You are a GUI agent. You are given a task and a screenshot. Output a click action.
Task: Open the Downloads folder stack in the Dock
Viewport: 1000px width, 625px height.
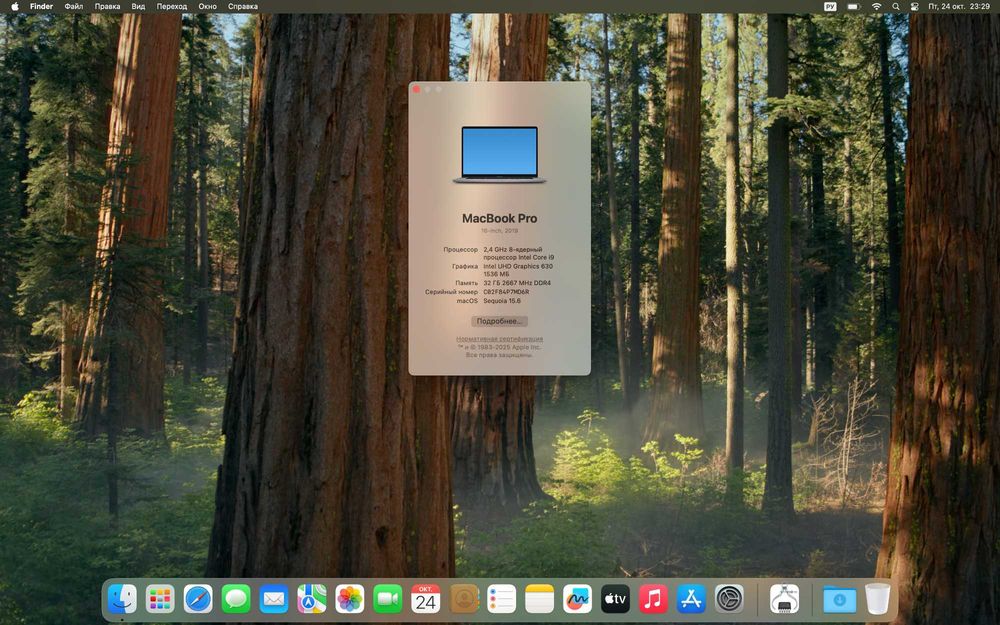839,599
